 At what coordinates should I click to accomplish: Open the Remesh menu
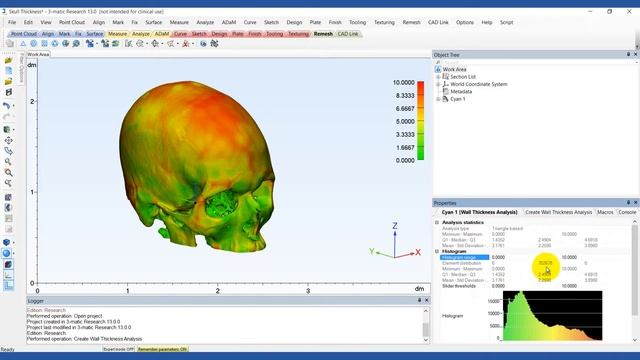411,22
